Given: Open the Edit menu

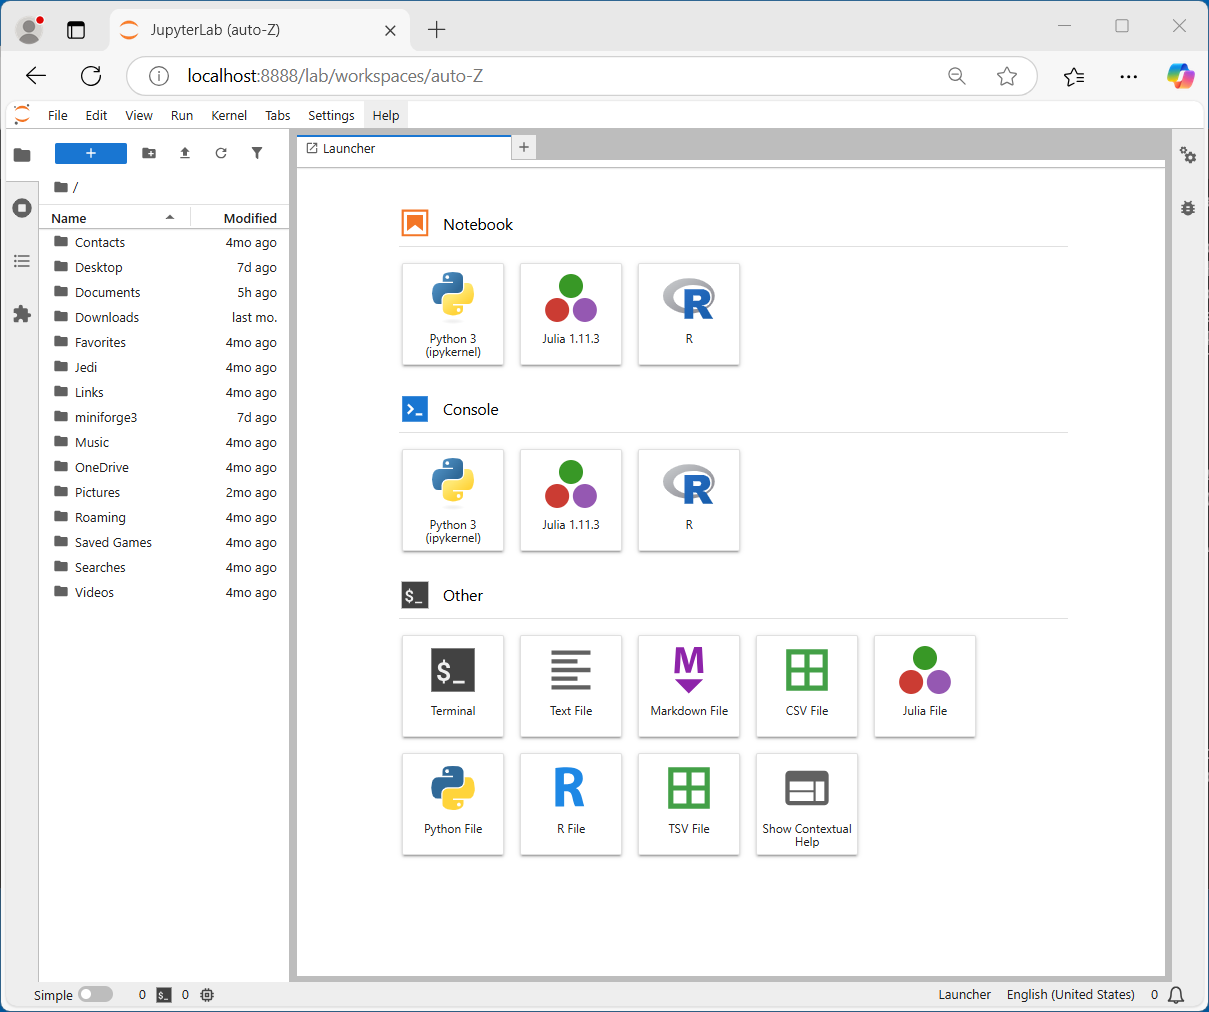Looking at the screenshot, I should [96, 115].
